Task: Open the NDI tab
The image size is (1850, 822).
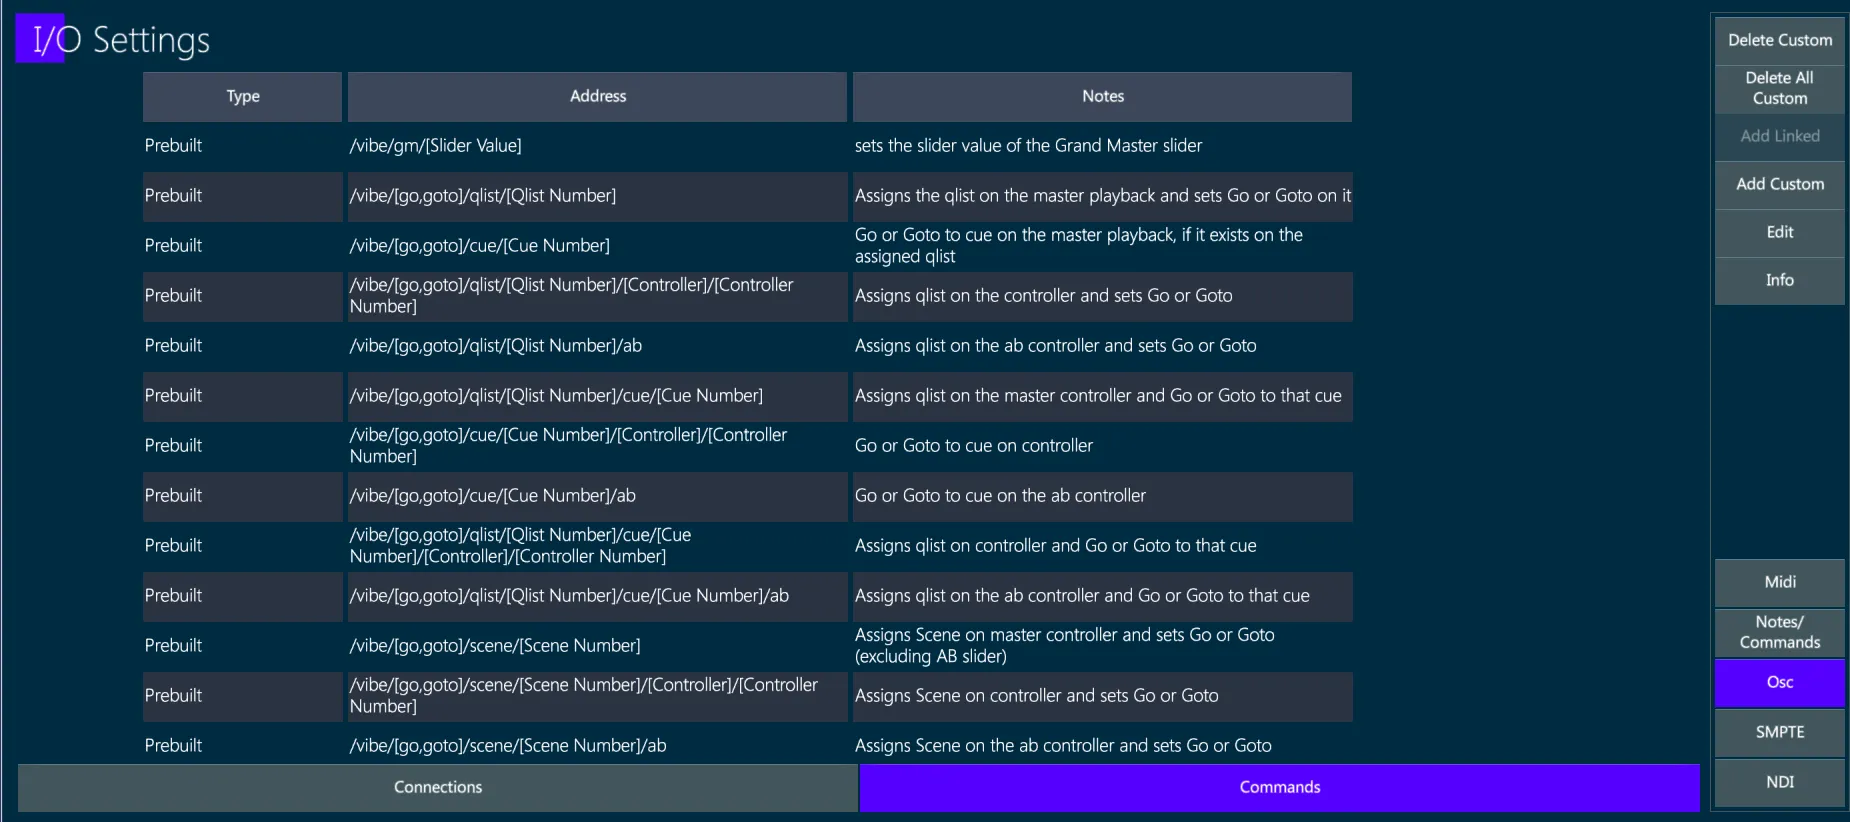Action: (x=1779, y=782)
